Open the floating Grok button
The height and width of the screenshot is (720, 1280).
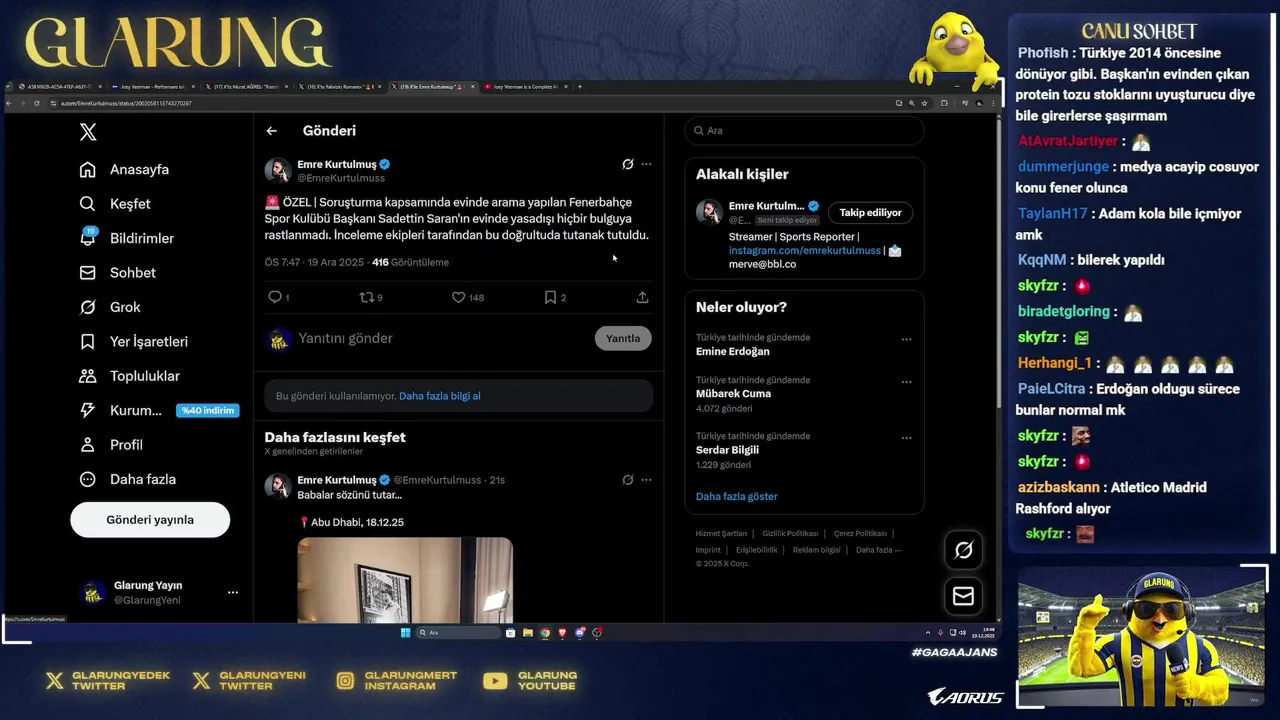963,550
